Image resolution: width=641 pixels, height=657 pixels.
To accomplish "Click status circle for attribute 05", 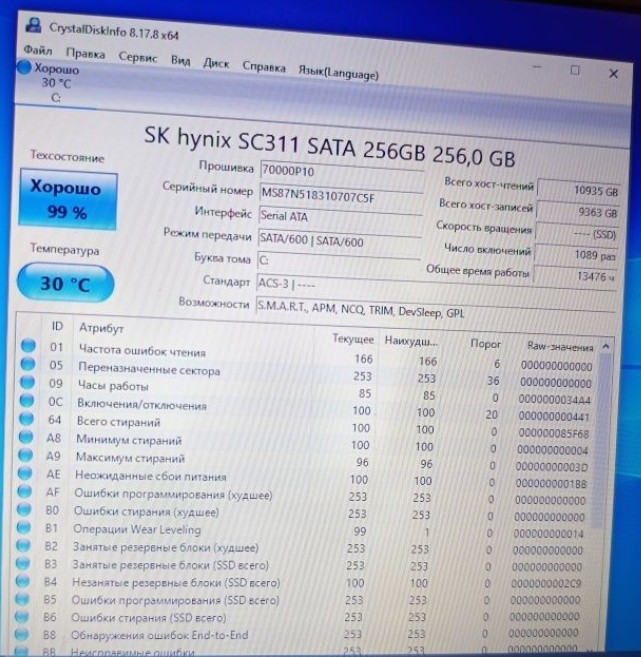I will coord(28,363).
